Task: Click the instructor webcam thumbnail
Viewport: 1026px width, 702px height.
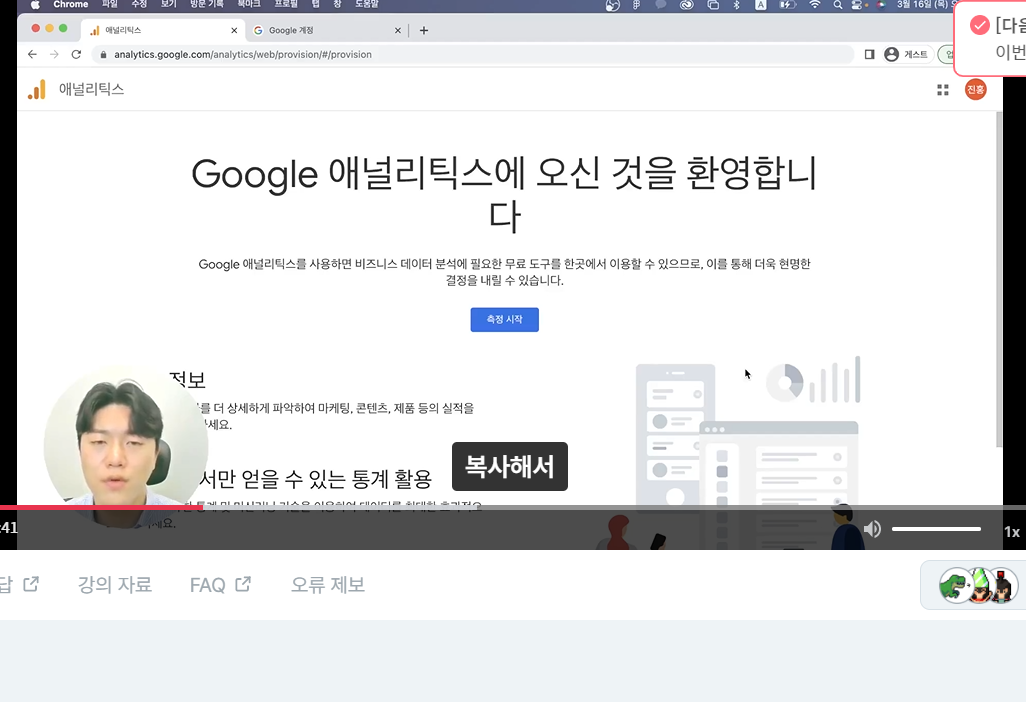Action: [126, 446]
